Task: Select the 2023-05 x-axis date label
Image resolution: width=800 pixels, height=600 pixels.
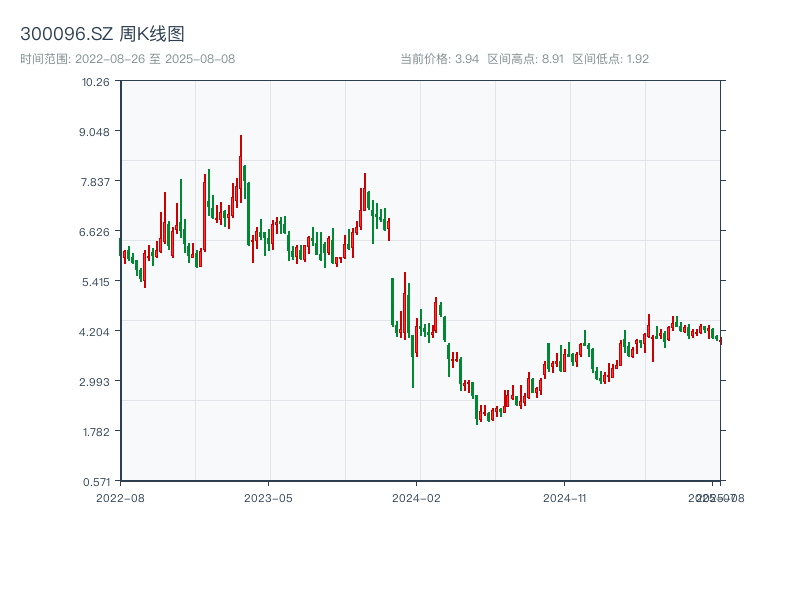Action: click(268, 497)
